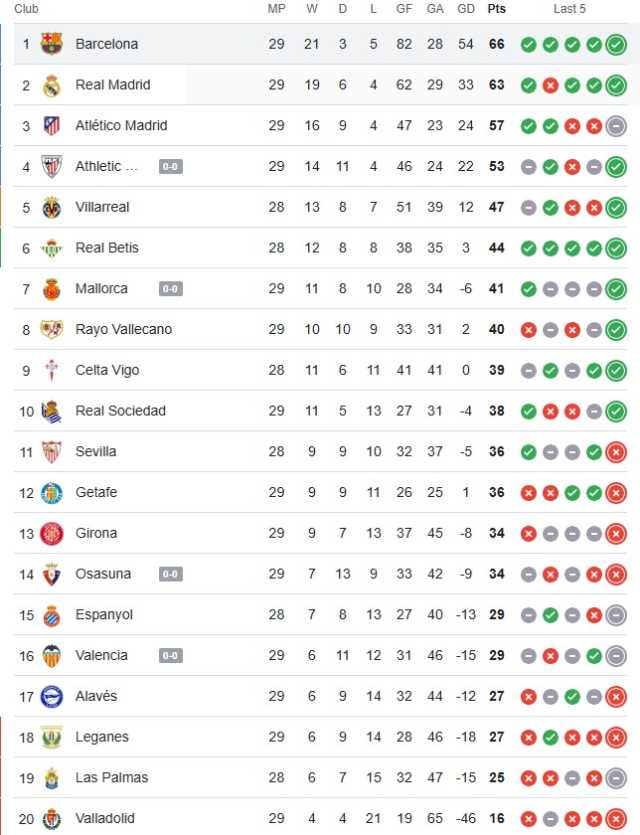Screen dimensions: 640x835
Task: Select Atlético Madrid's latest draw result circle
Action: (x=616, y=126)
